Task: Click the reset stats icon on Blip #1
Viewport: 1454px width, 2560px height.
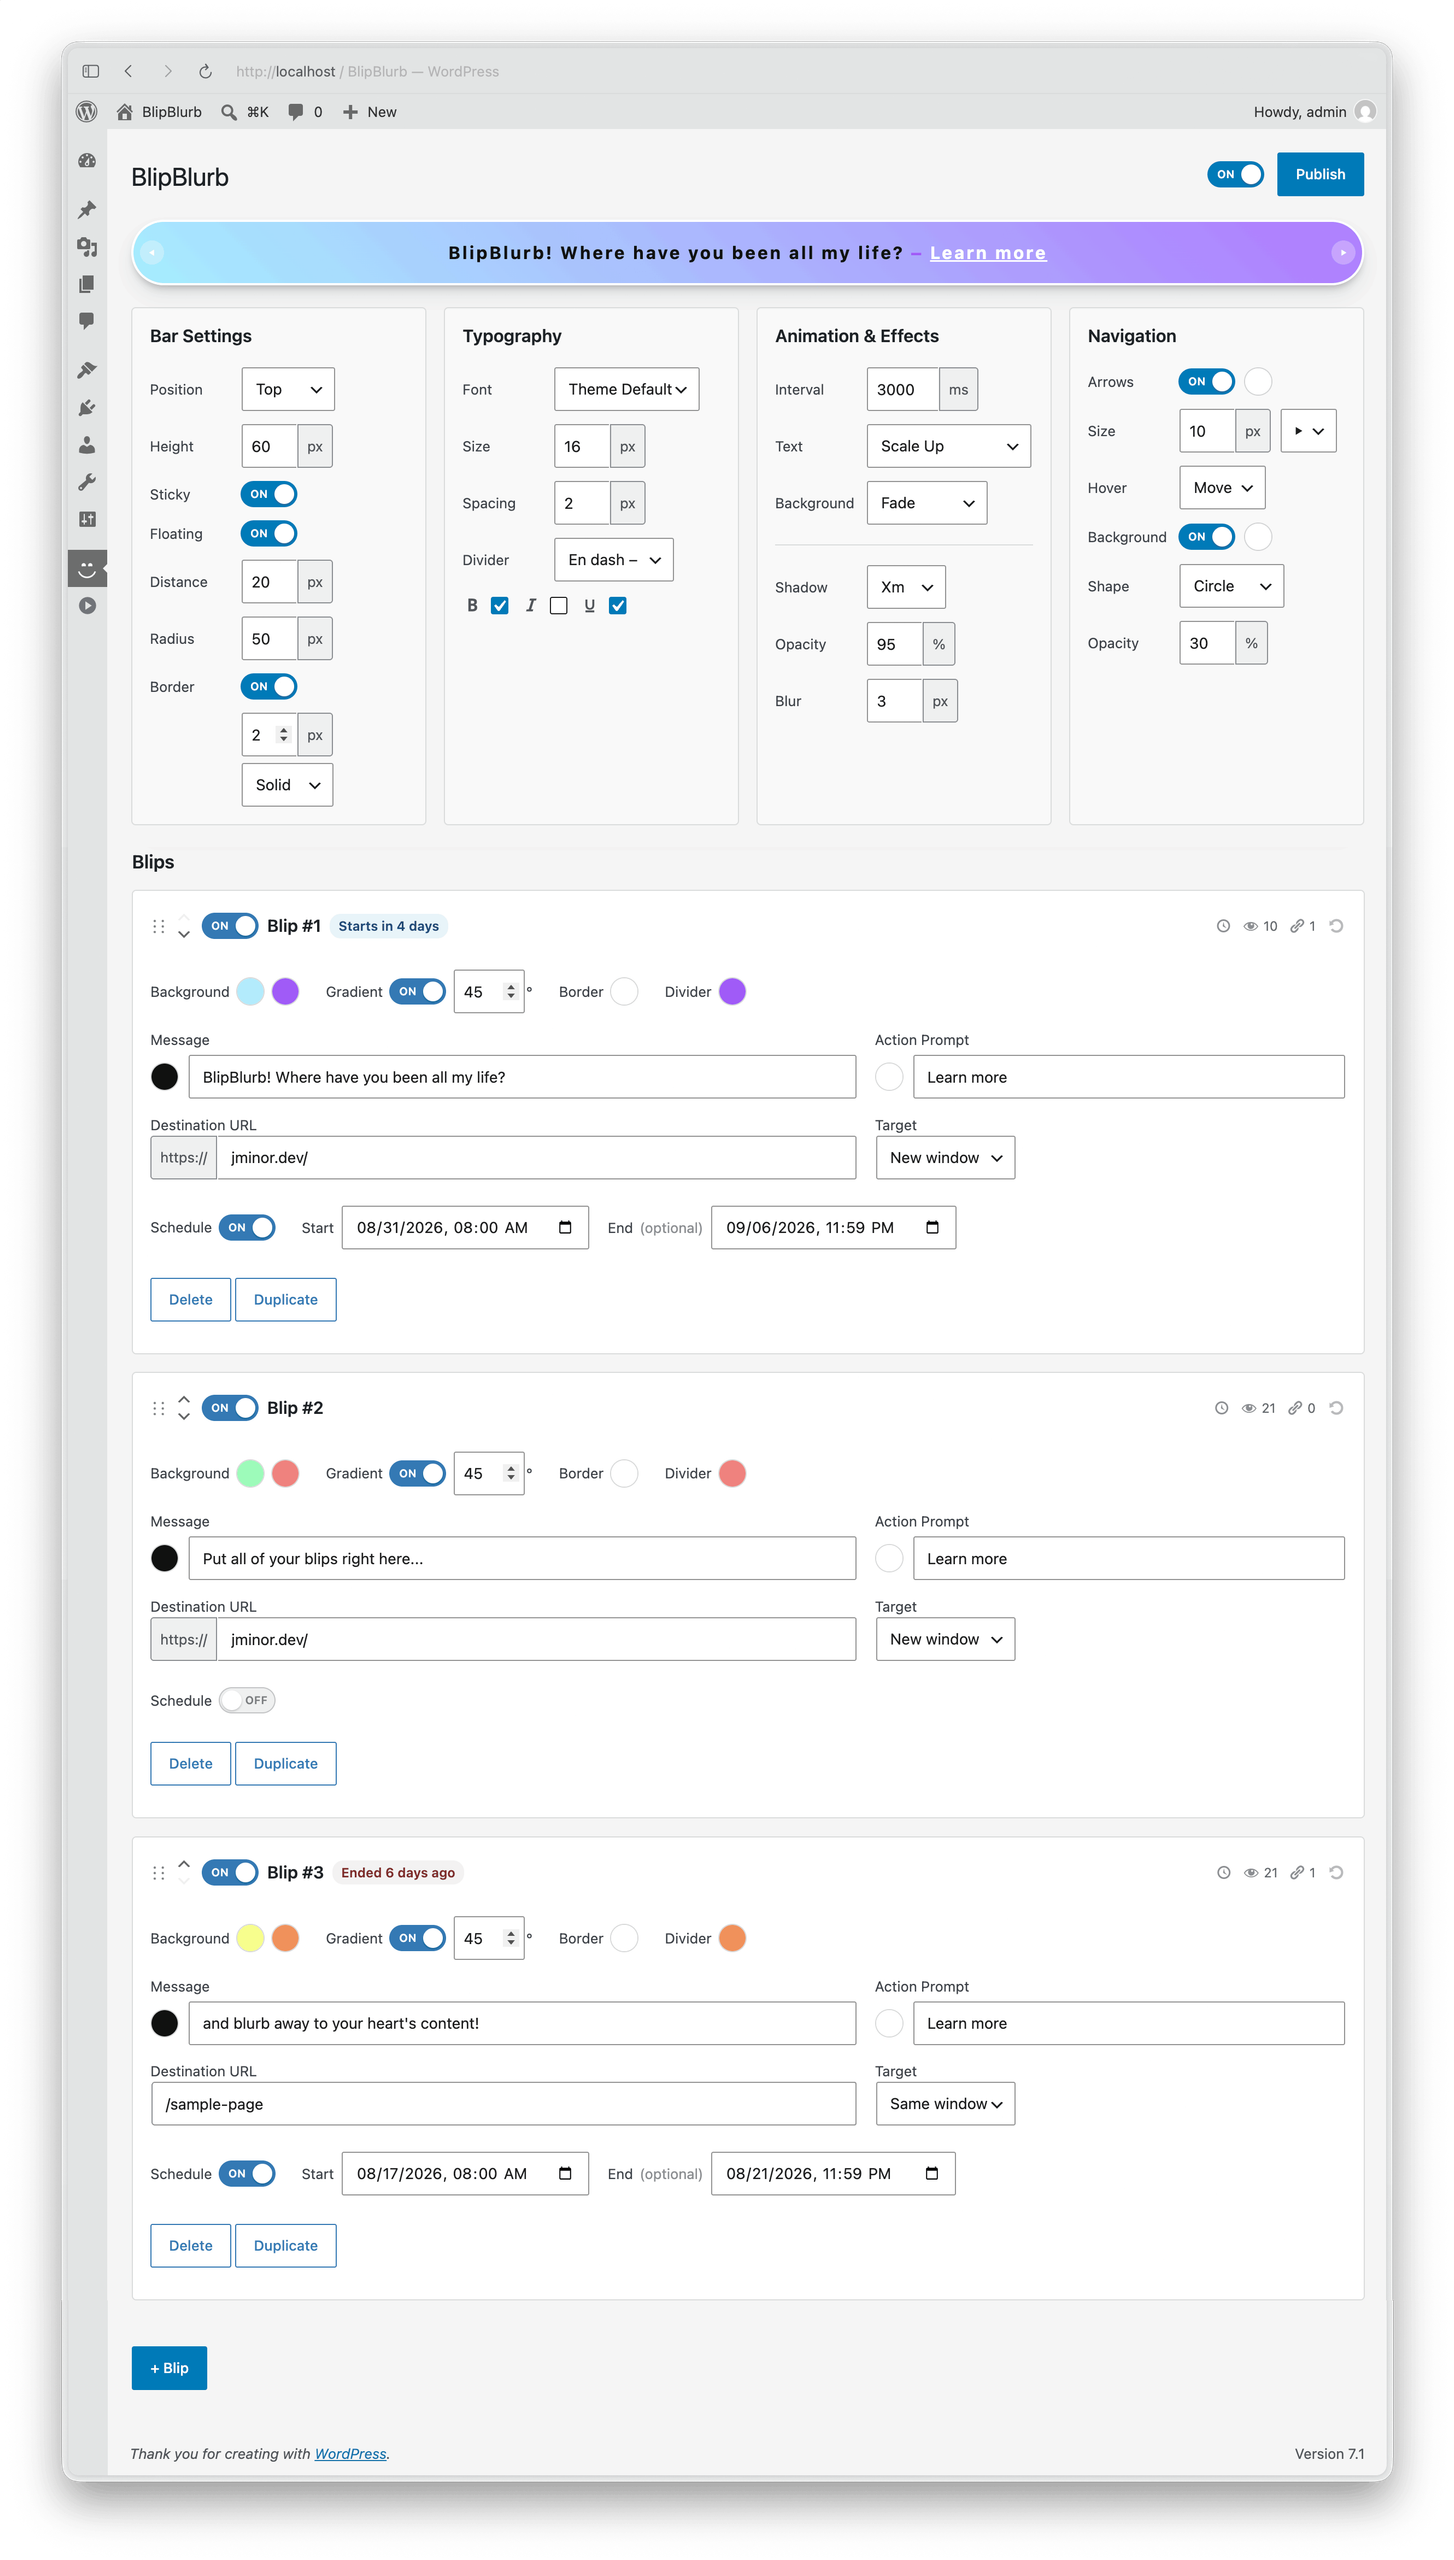Action: pyautogui.click(x=1336, y=926)
